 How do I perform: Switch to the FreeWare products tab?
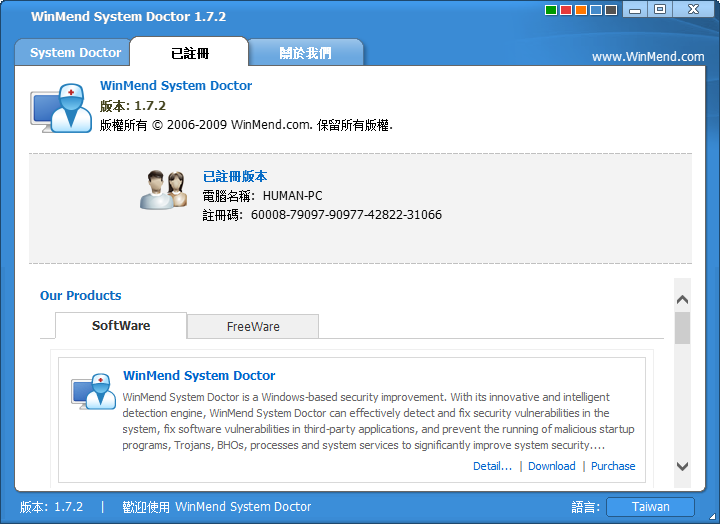click(x=253, y=327)
